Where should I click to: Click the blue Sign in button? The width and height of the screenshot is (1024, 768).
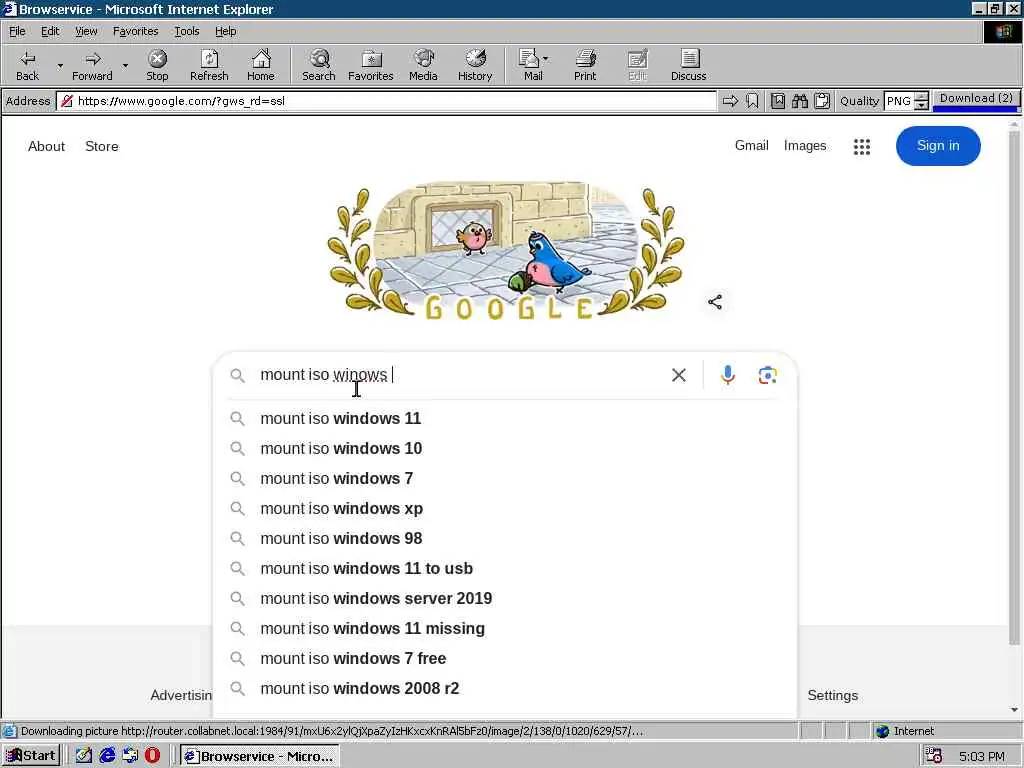(x=938, y=146)
